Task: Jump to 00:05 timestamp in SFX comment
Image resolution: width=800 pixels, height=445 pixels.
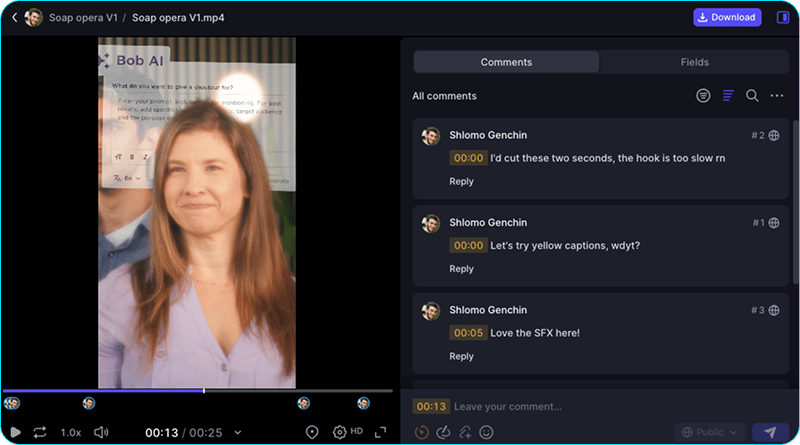Action: (x=468, y=333)
